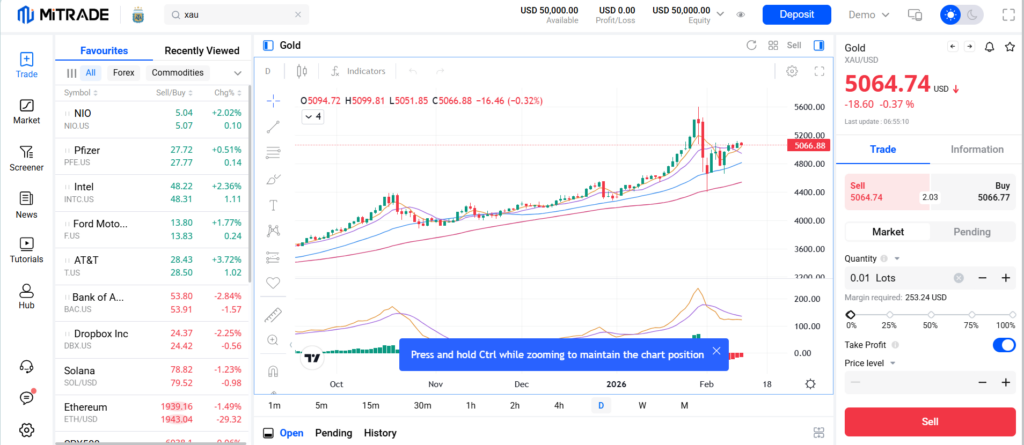This screenshot has height=445, width=1024.
Task: Click the blue Deposit button
Action: pos(796,15)
